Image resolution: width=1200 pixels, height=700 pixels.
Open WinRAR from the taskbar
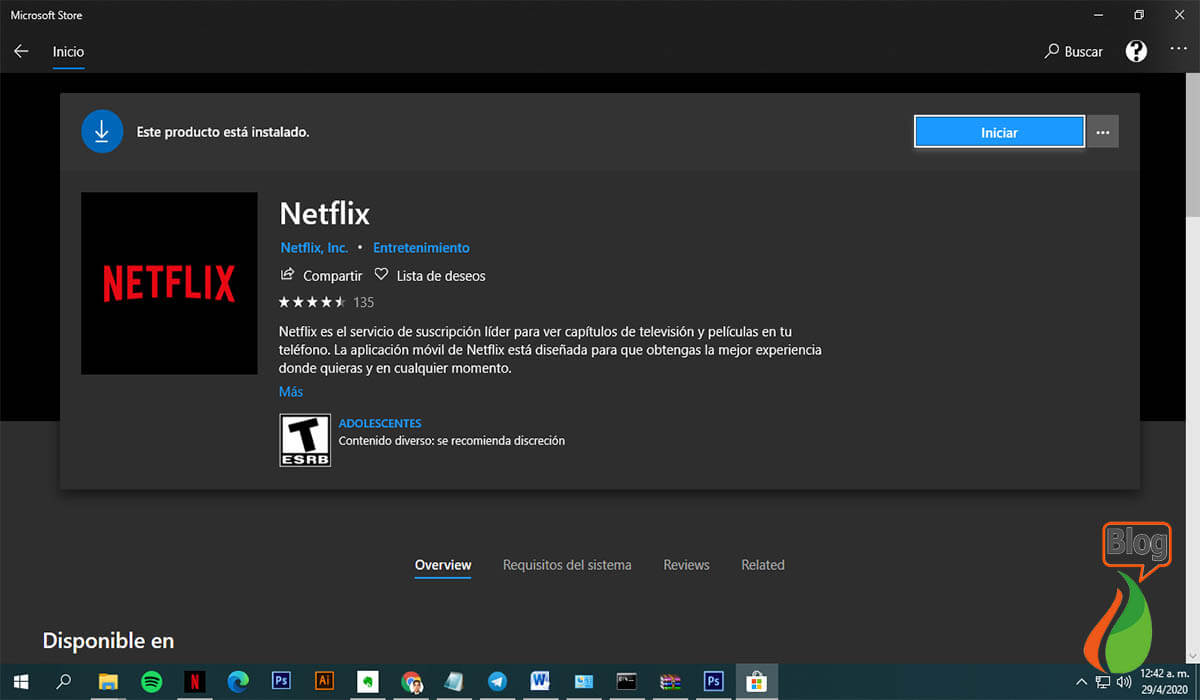pyautogui.click(x=670, y=681)
